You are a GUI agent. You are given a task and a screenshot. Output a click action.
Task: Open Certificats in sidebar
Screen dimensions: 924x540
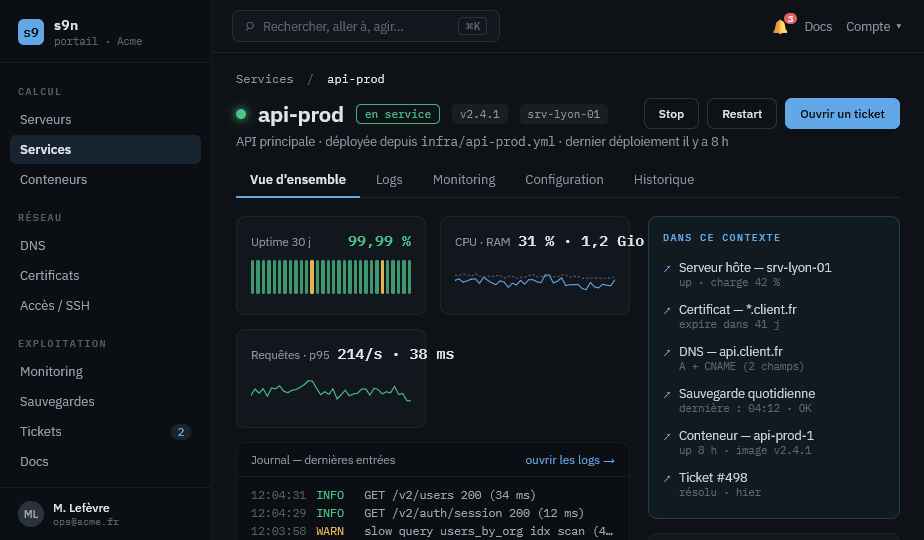click(x=105, y=276)
